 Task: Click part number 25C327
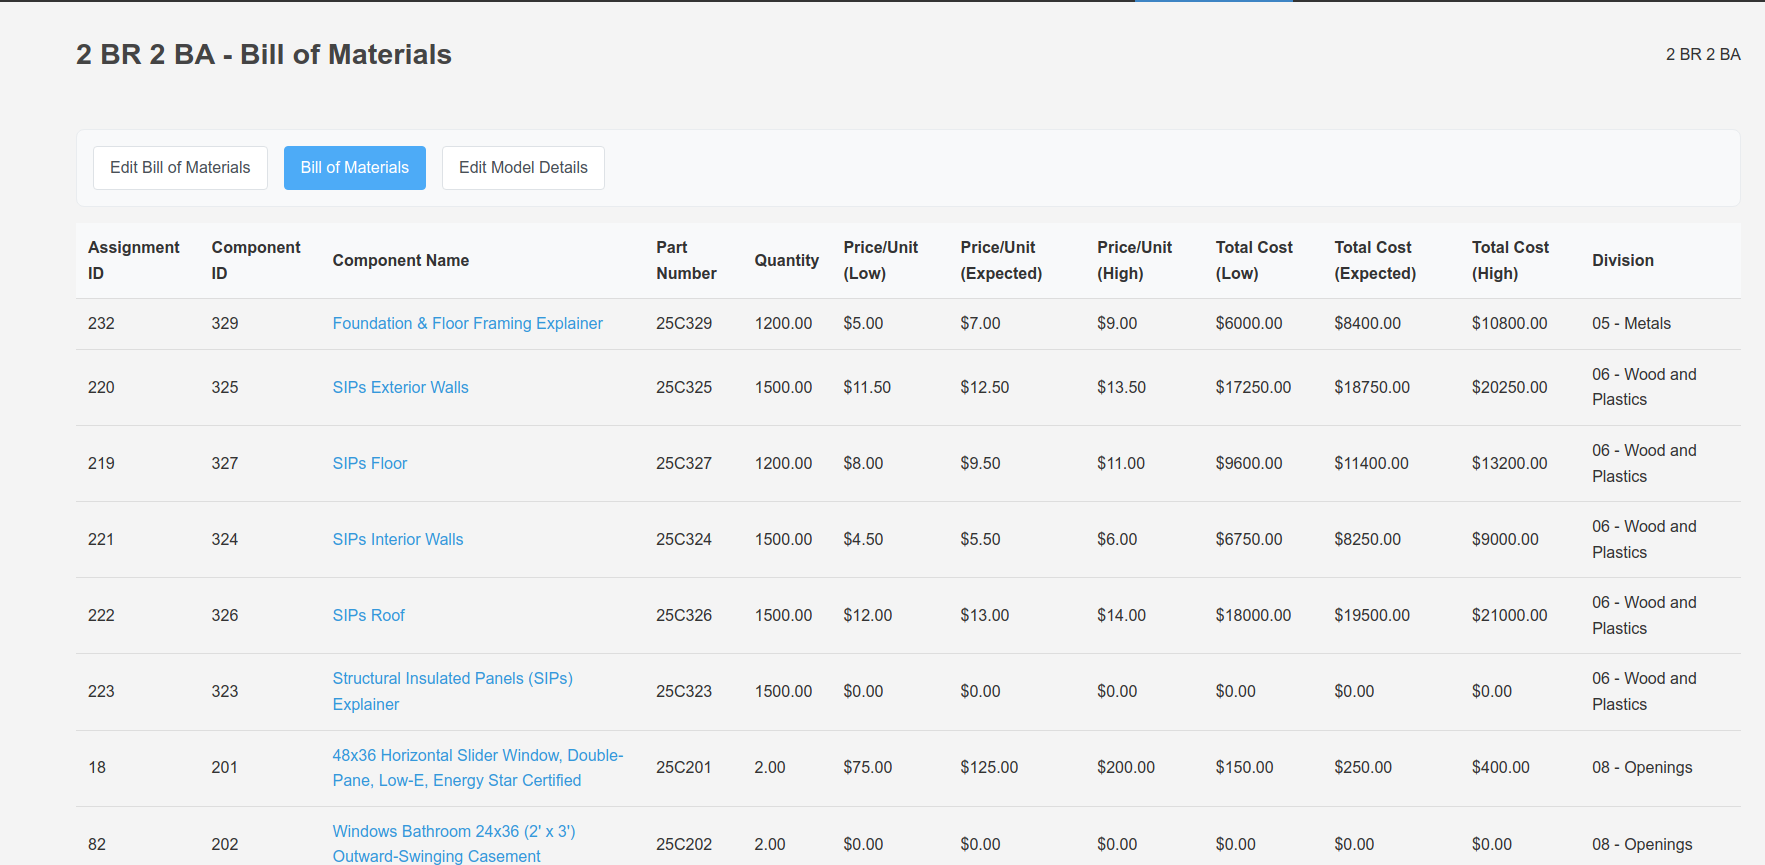coord(684,464)
